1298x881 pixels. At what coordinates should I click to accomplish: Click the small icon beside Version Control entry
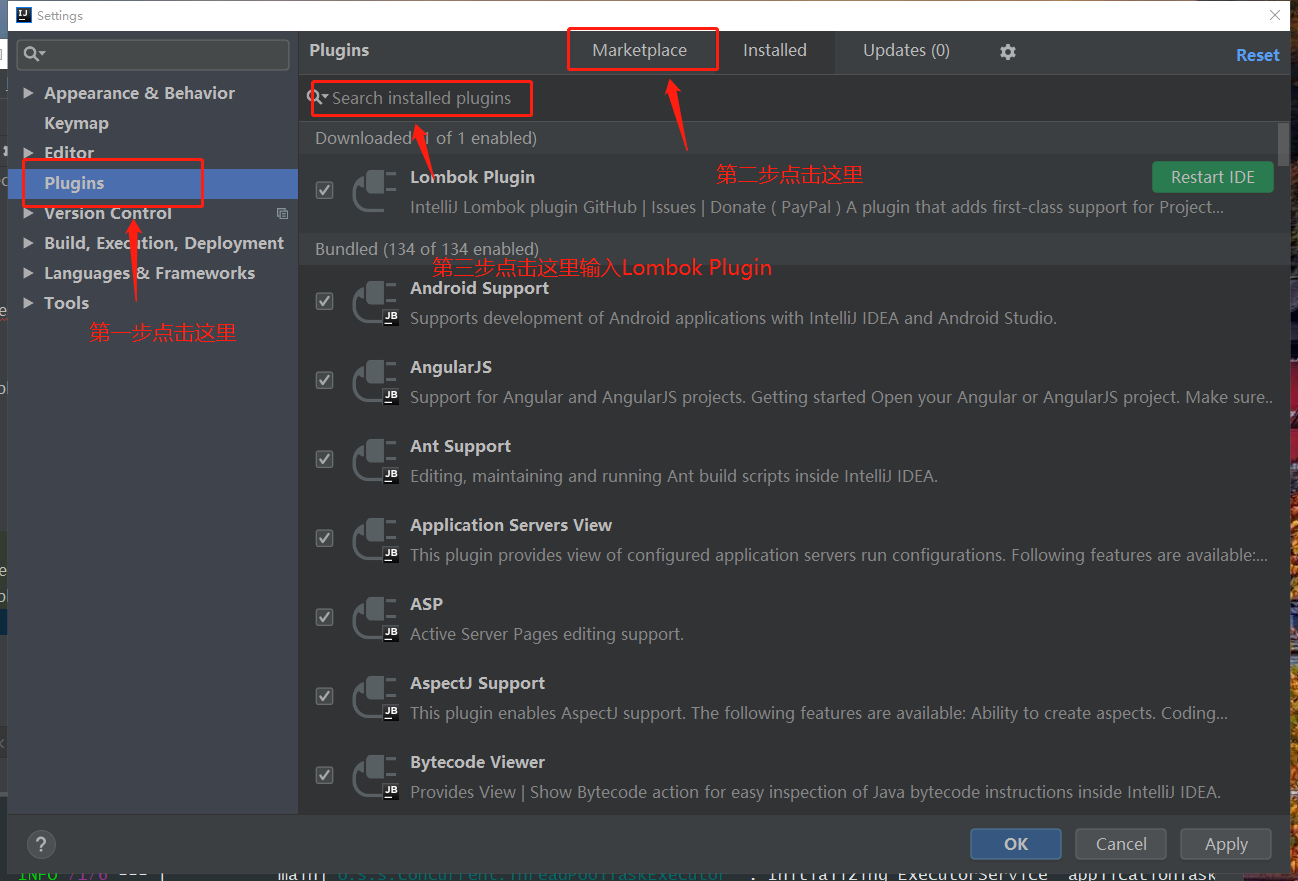[x=282, y=213]
